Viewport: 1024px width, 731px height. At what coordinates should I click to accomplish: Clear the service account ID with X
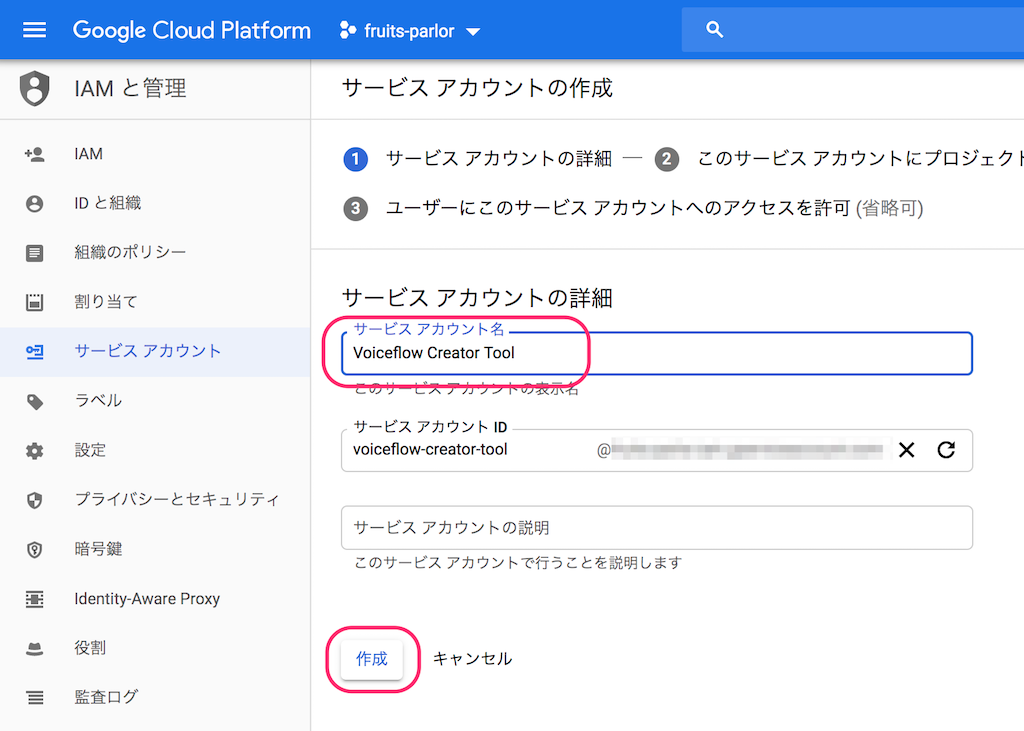pyautogui.click(x=906, y=450)
